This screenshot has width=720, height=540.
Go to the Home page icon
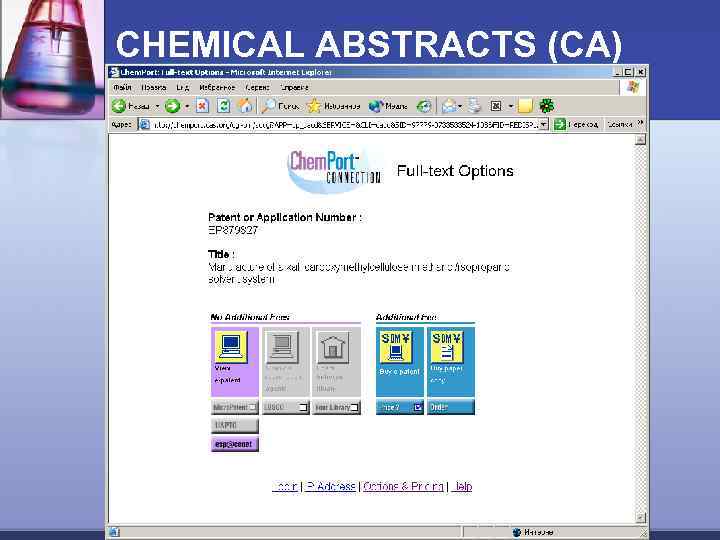click(245, 106)
